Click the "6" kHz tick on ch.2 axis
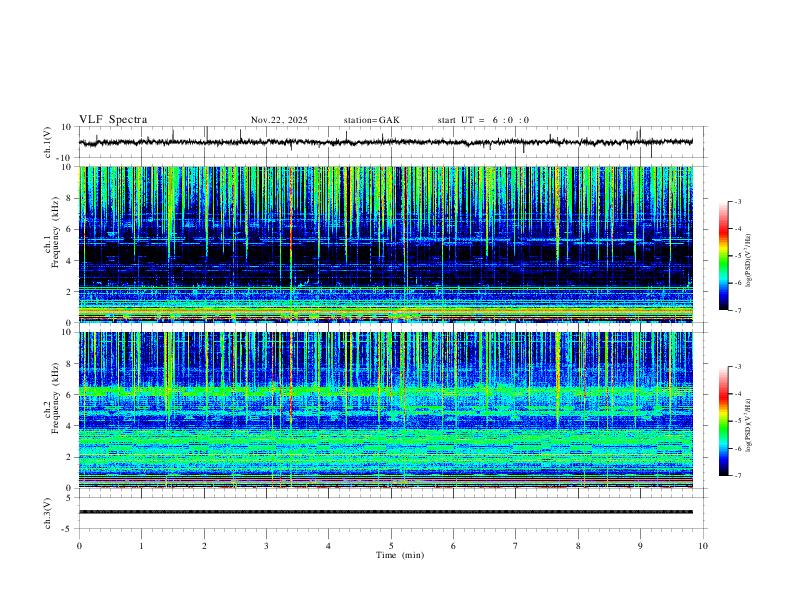 (x=69, y=395)
